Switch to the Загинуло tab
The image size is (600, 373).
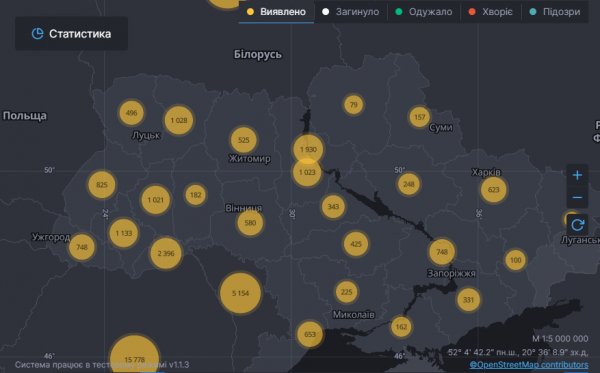pyautogui.click(x=351, y=12)
